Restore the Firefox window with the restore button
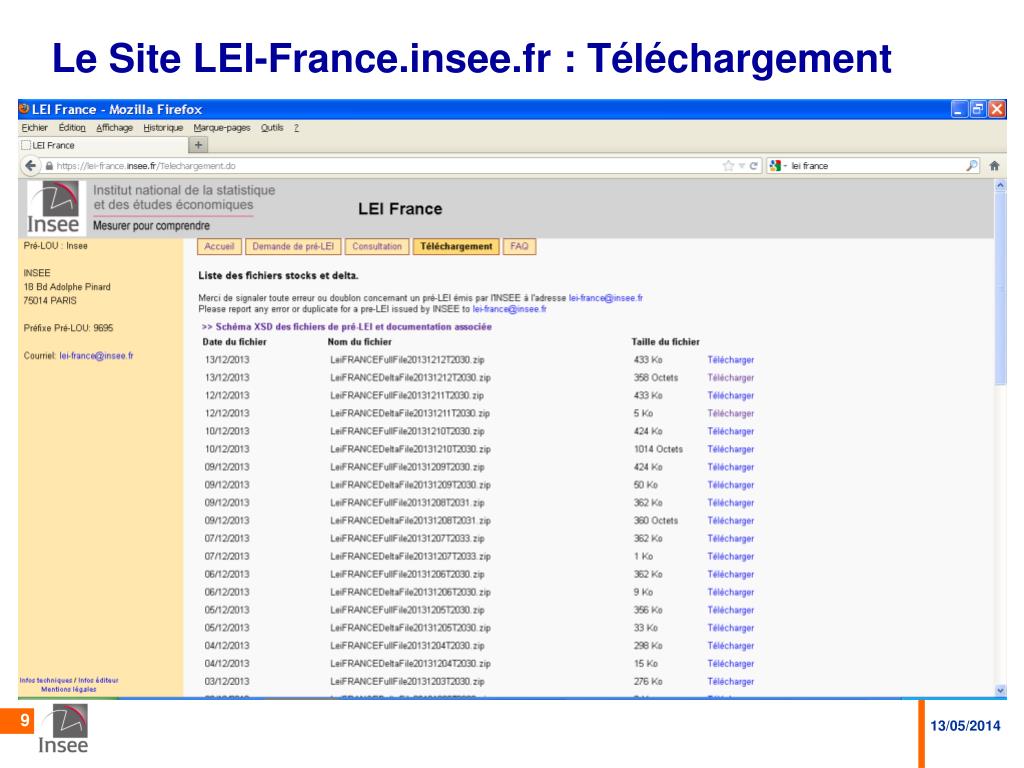 click(977, 109)
